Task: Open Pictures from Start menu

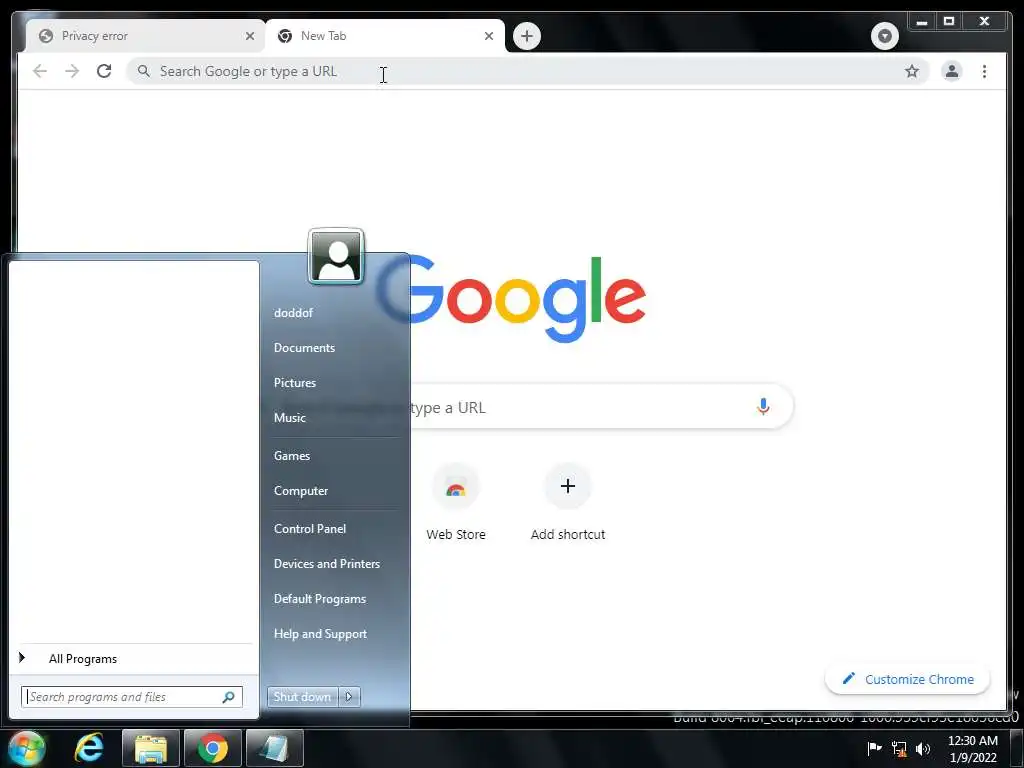Action: tap(295, 383)
